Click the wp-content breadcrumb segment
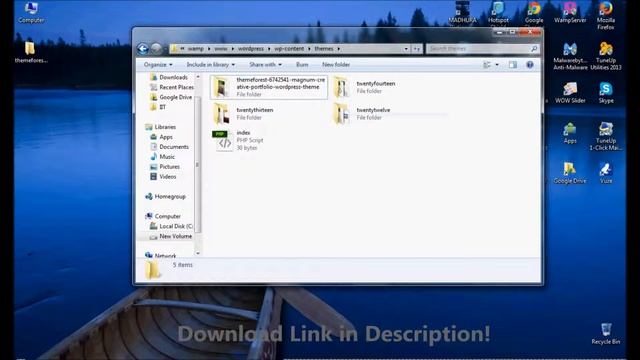Screen dimensions: 640x360 click(289, 49)
